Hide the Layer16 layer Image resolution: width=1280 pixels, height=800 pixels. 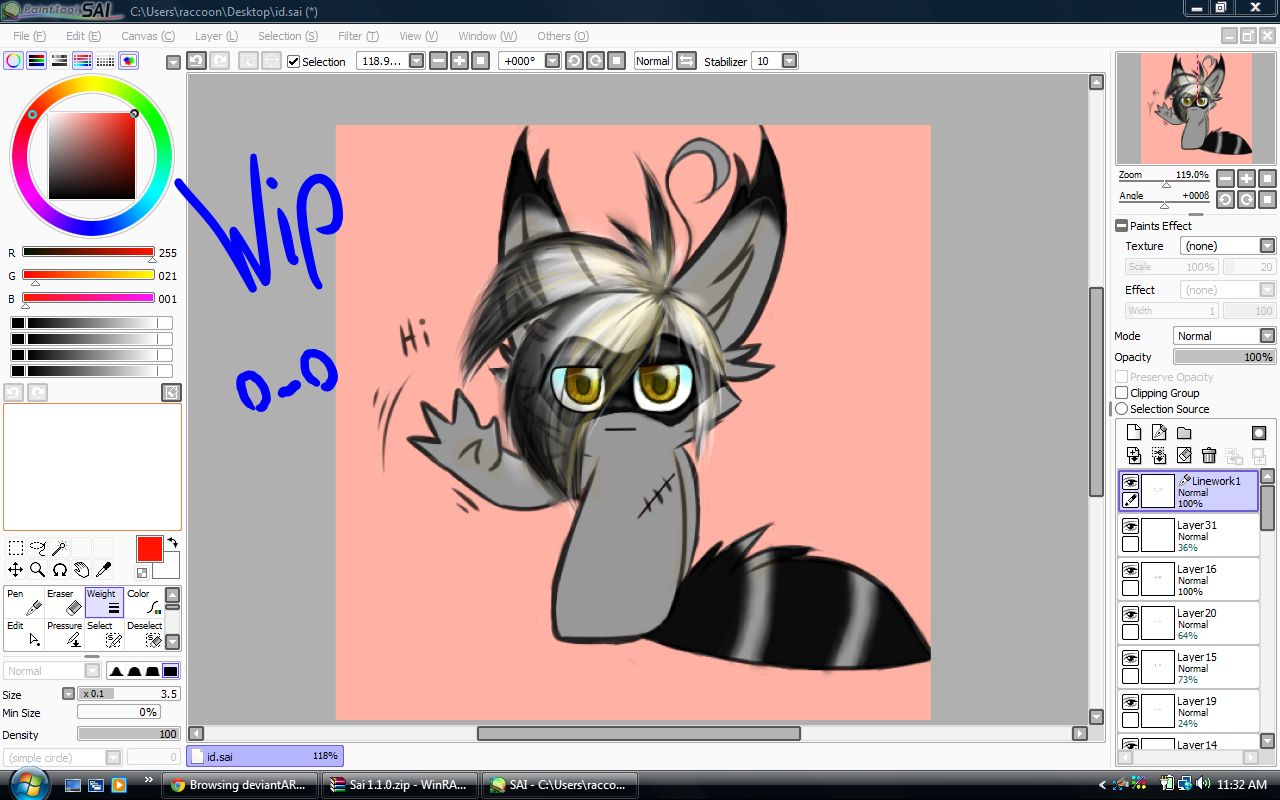pyautogui.click(x=1131, y=570)
